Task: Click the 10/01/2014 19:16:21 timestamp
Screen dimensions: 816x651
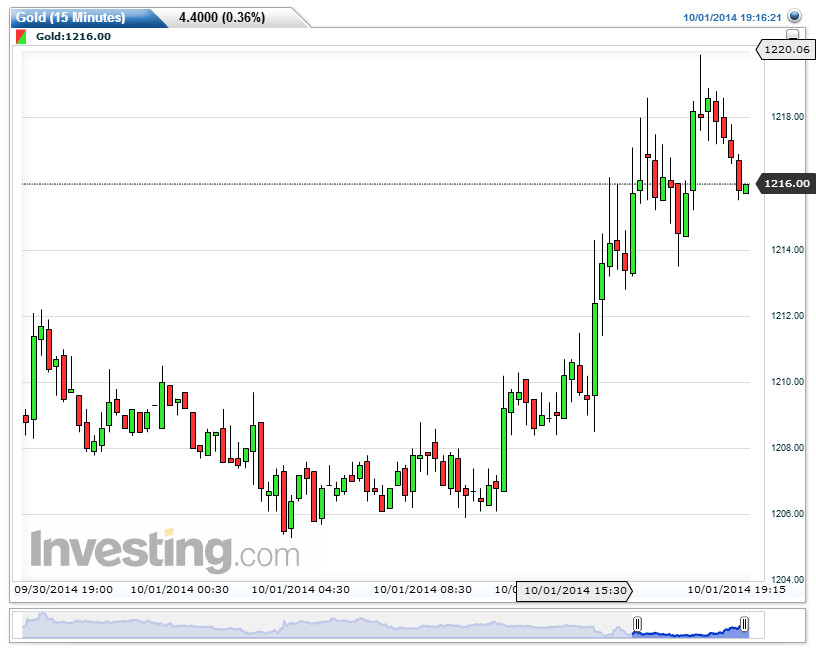Action: tap(732, 17)
